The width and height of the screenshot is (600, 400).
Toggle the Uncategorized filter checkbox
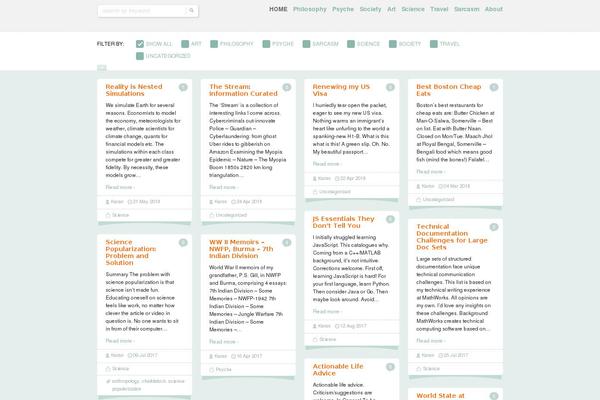pos(140,56)
